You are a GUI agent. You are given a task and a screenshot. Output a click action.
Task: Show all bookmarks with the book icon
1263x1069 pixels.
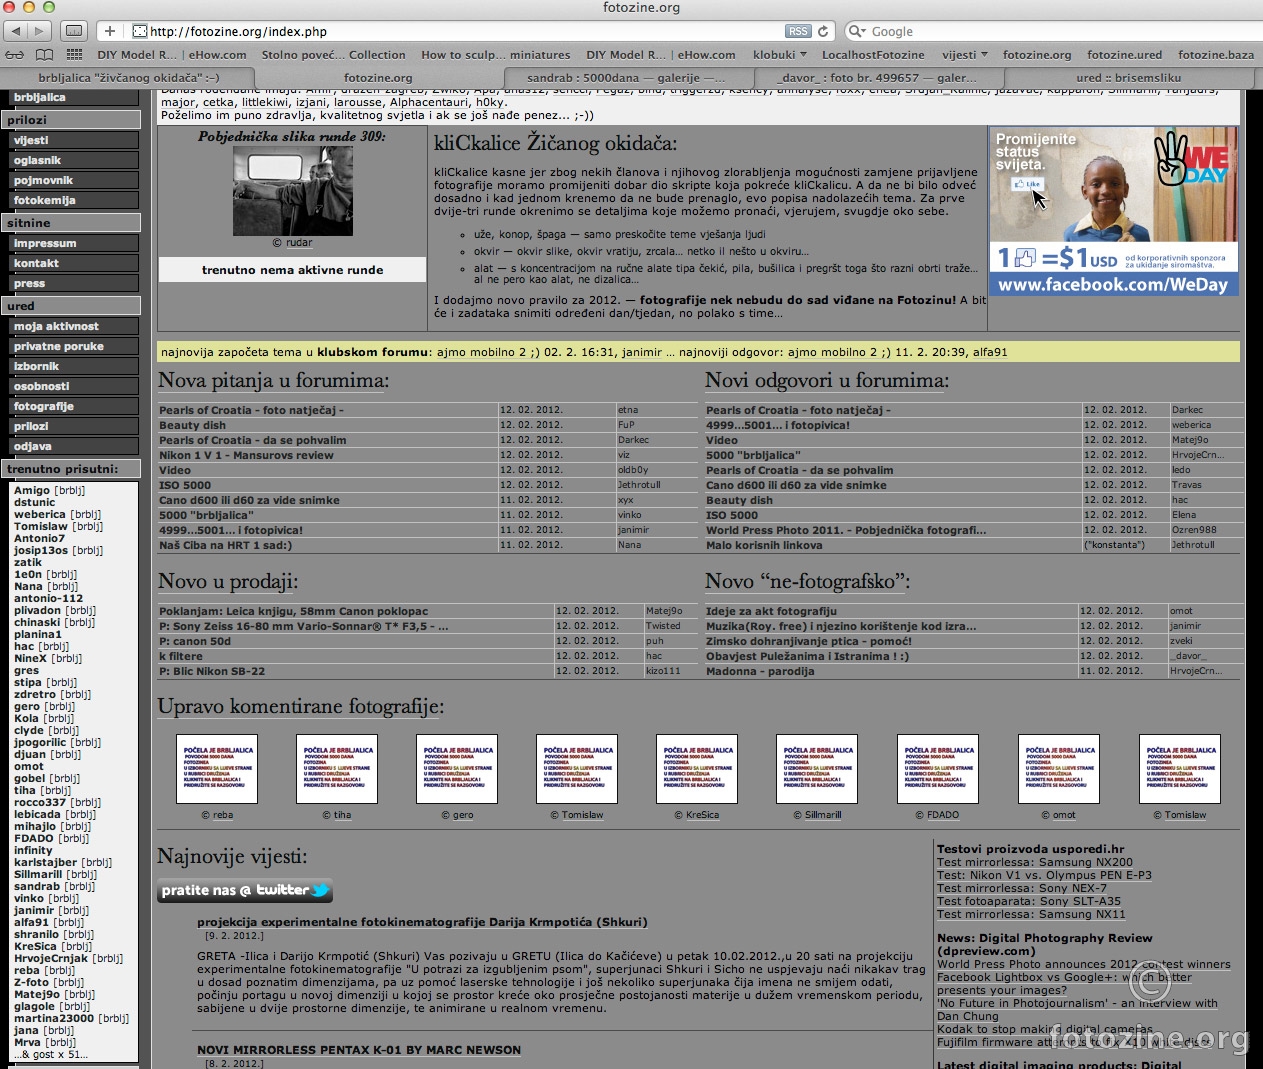point(45,54)
